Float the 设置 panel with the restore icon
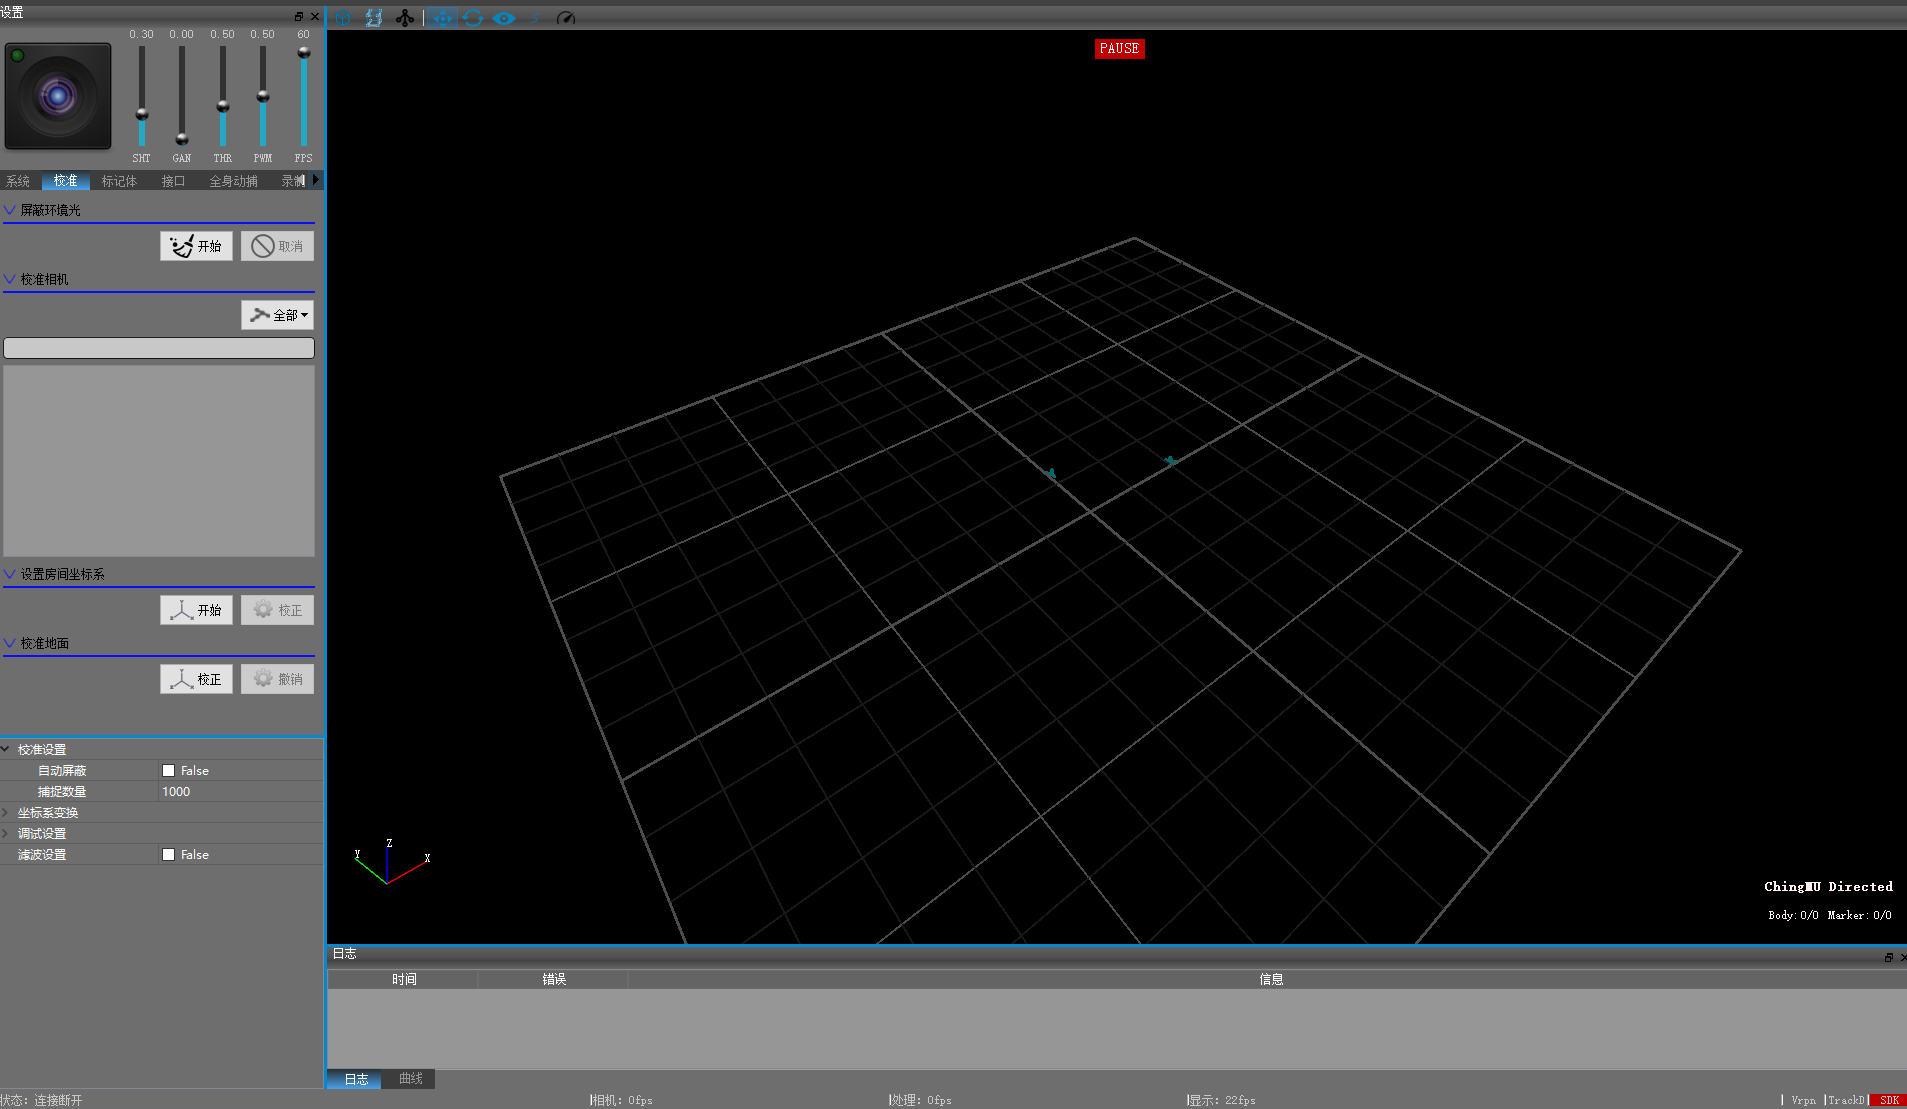Viewport: 1907px width, 1109px height. (298, 16)
